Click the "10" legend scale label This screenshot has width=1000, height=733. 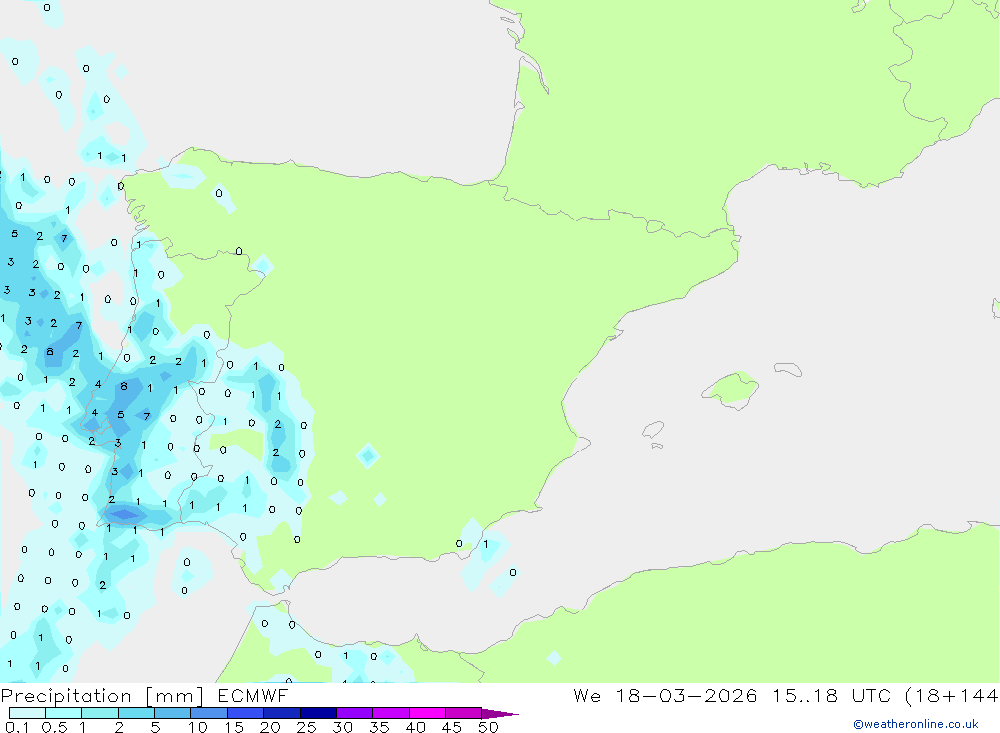click(198, 727)
